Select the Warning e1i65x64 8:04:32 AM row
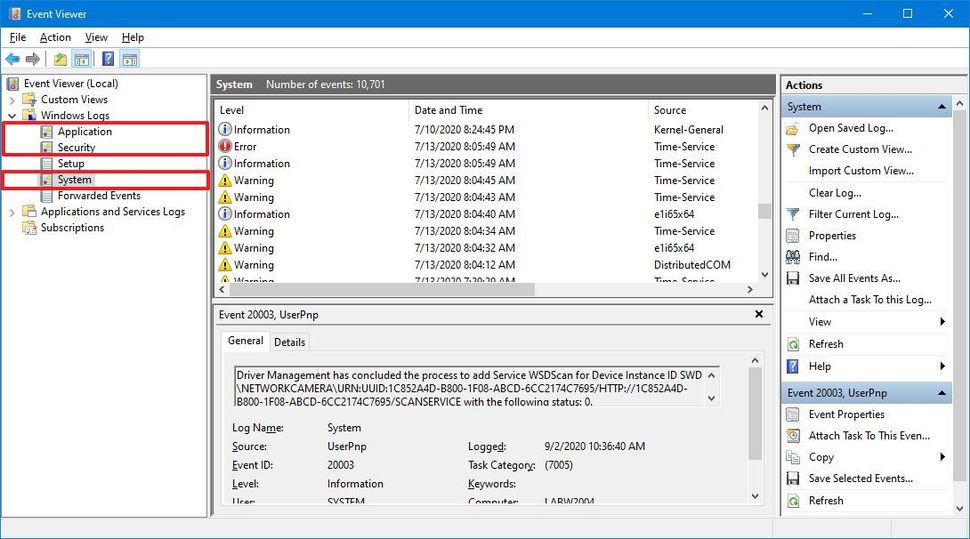The width and height of the screenshot is (970, 539). point(486,248)
